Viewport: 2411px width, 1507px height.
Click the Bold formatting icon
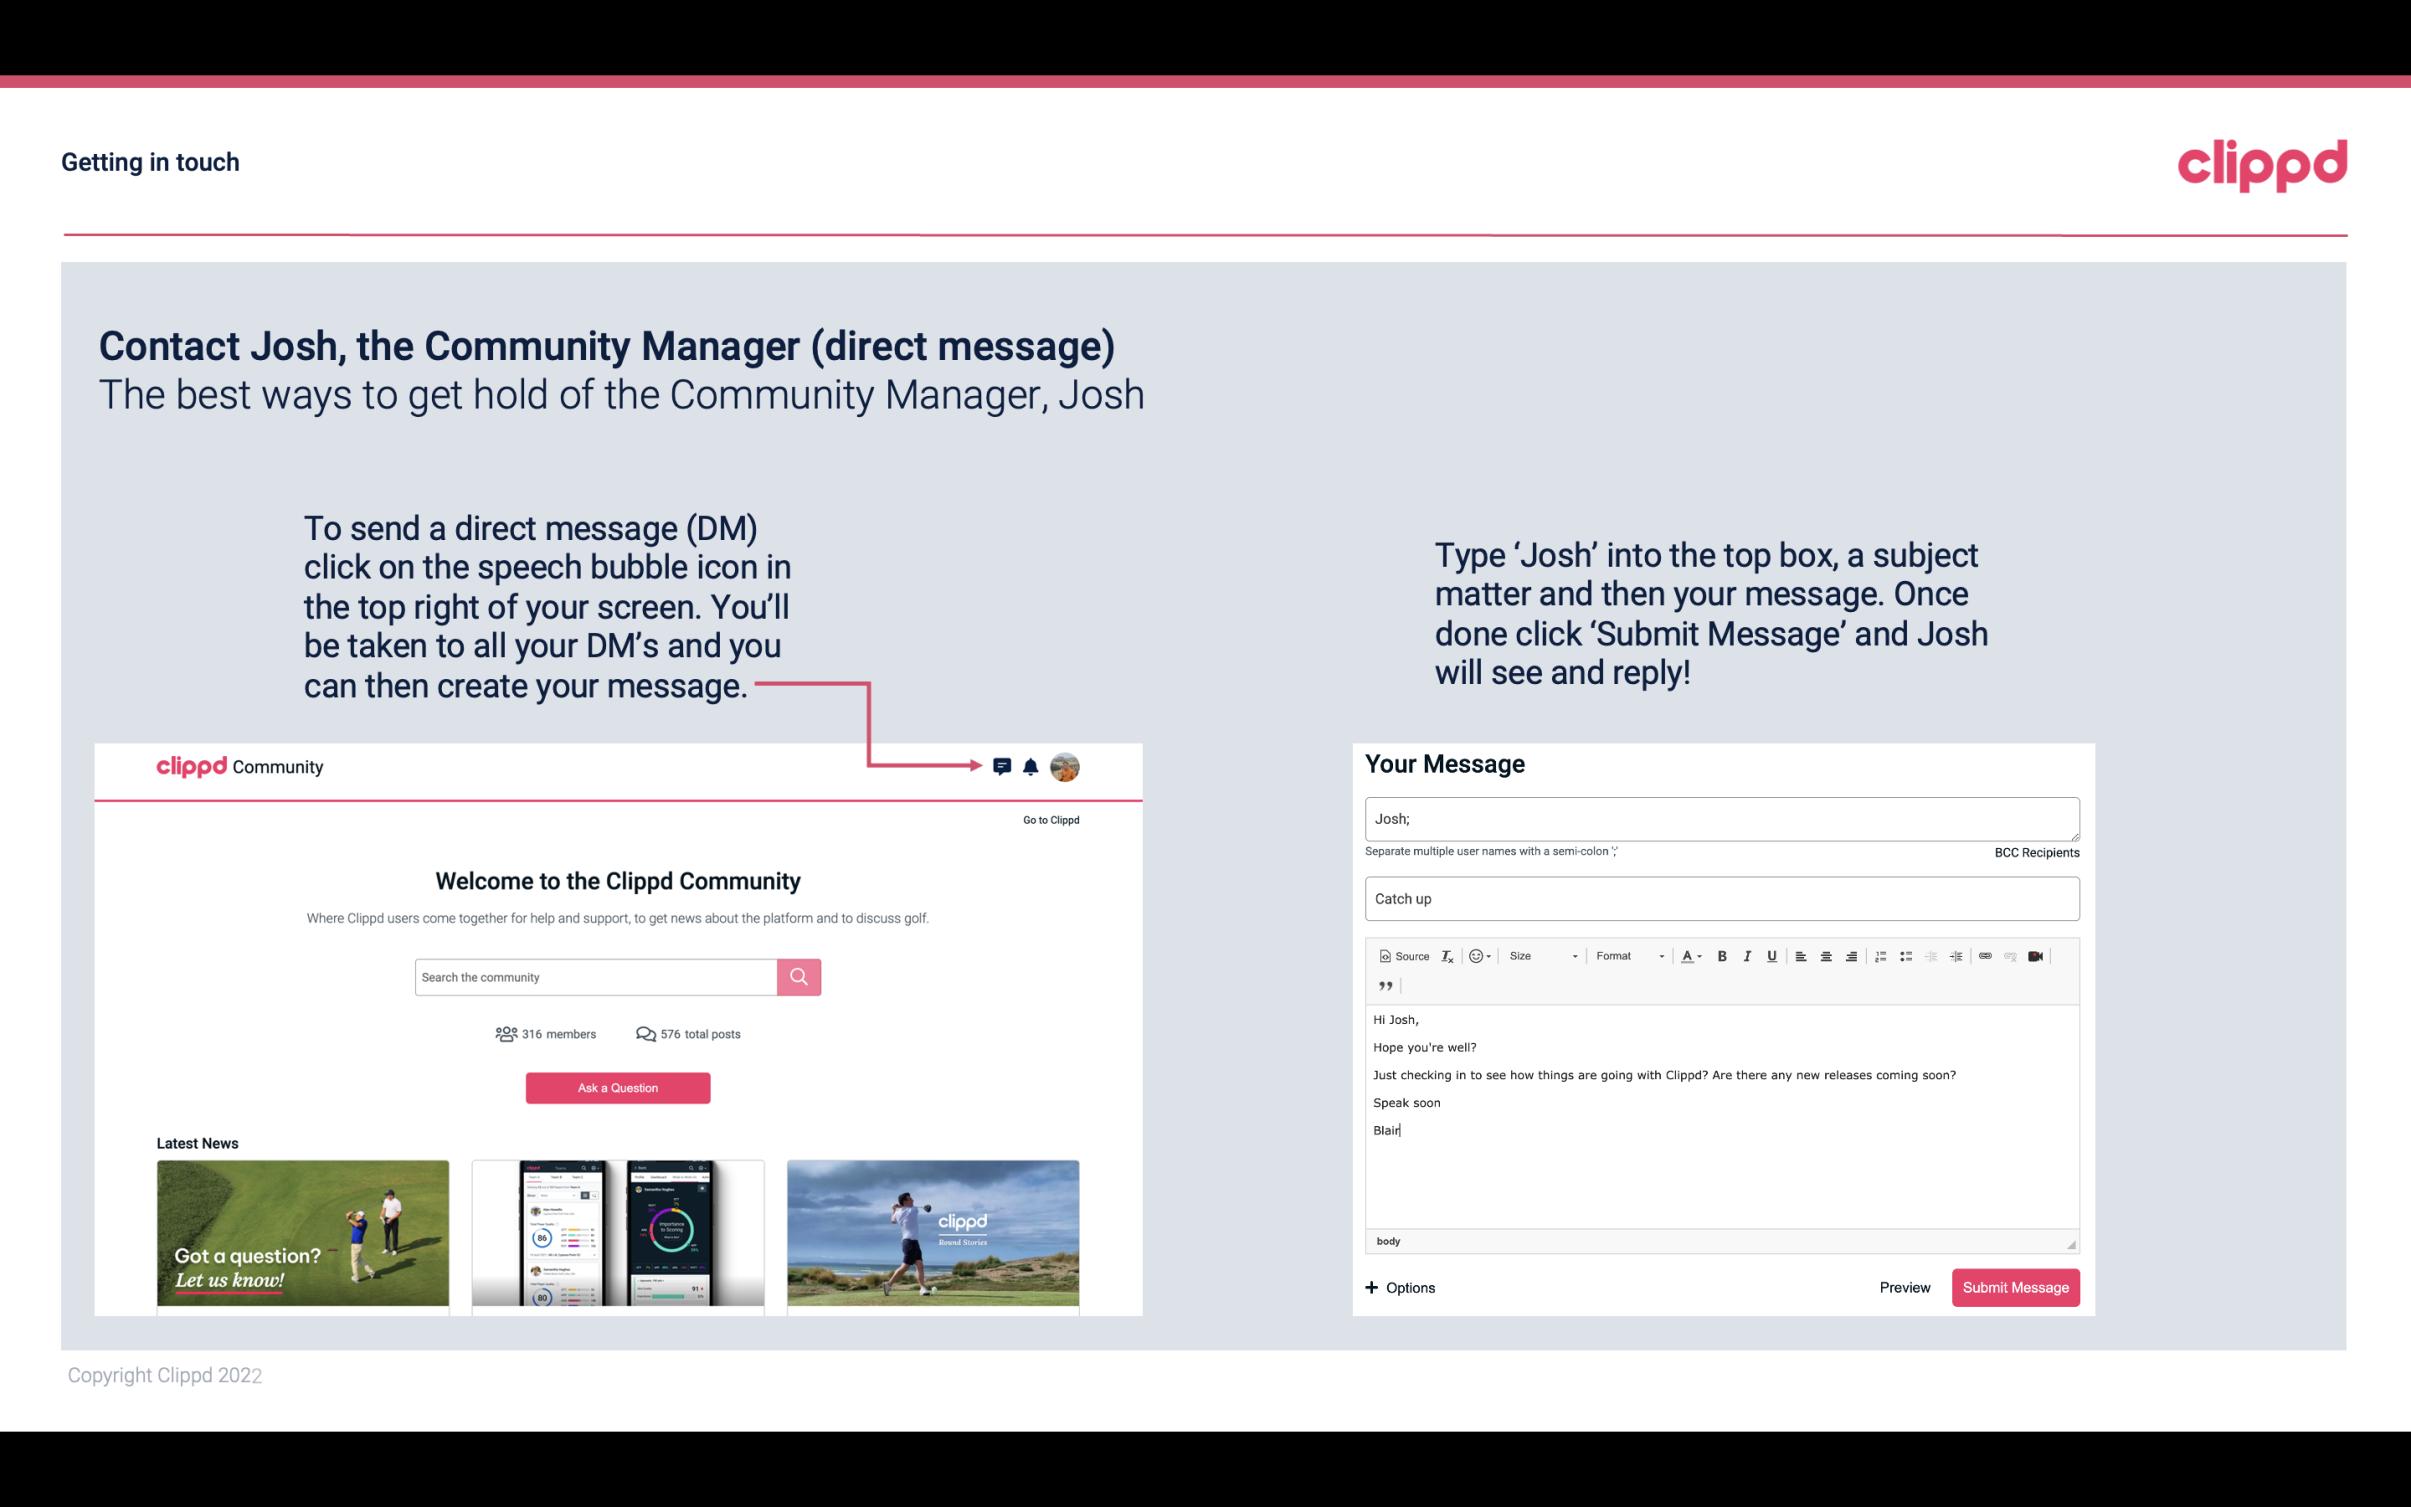point(1720,955)
